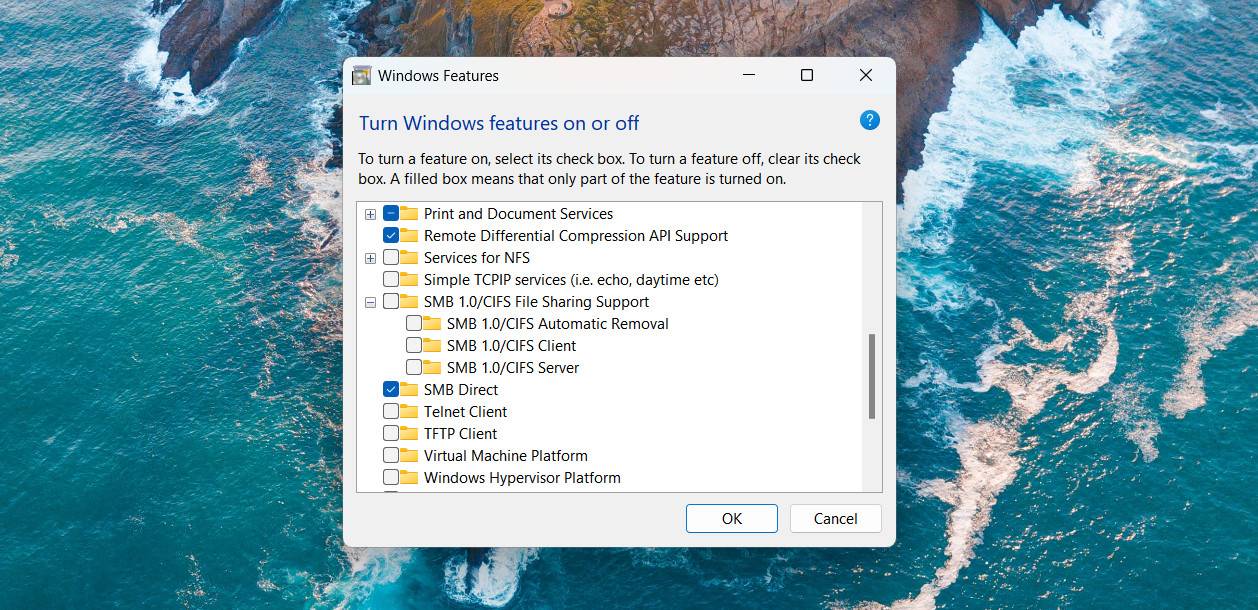Collapse the SMB 1.0/CIFS File Sharing Support node
The height and width of the screenshot is (610, 1258).
370,302
